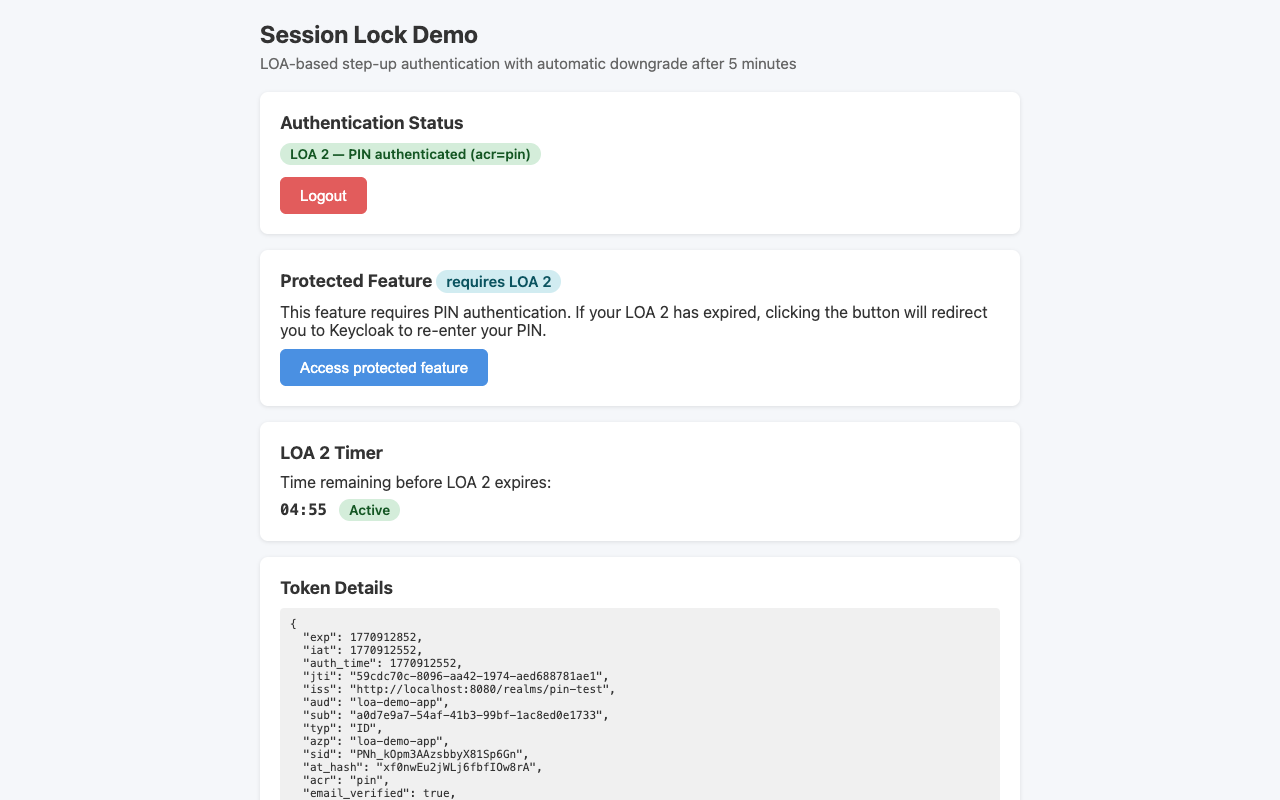Image resolution: width=1280 pixels, height=800 pixels.
Task: Click the Logout button
Action: point(323,195)
